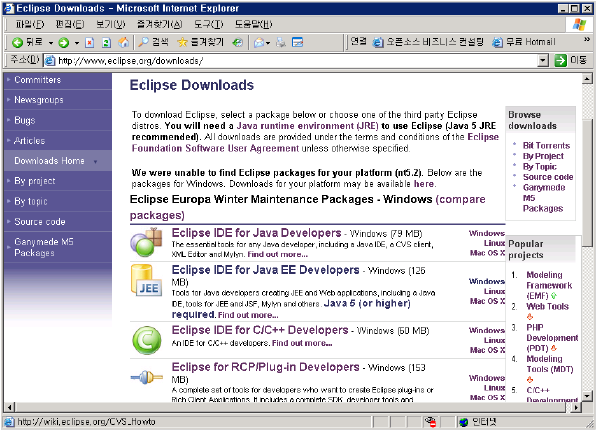
Task: Click By Topic in Browse downloads box
Action: point(540,167)
